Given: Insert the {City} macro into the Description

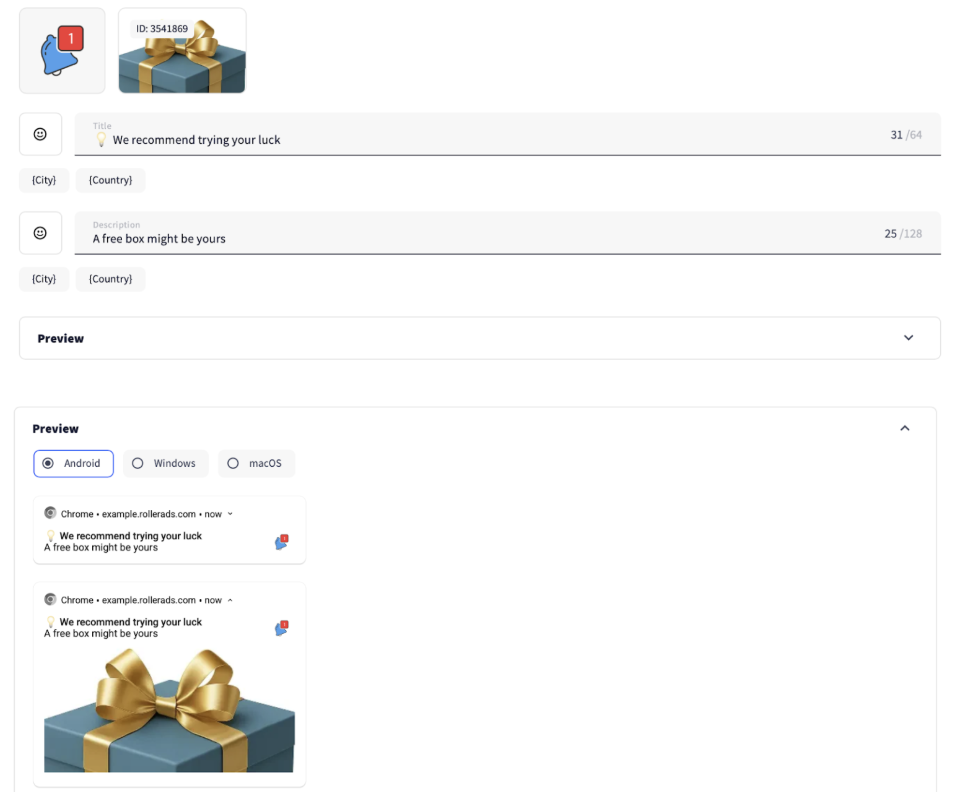Looking at the screenshot, I should point(43,279).
